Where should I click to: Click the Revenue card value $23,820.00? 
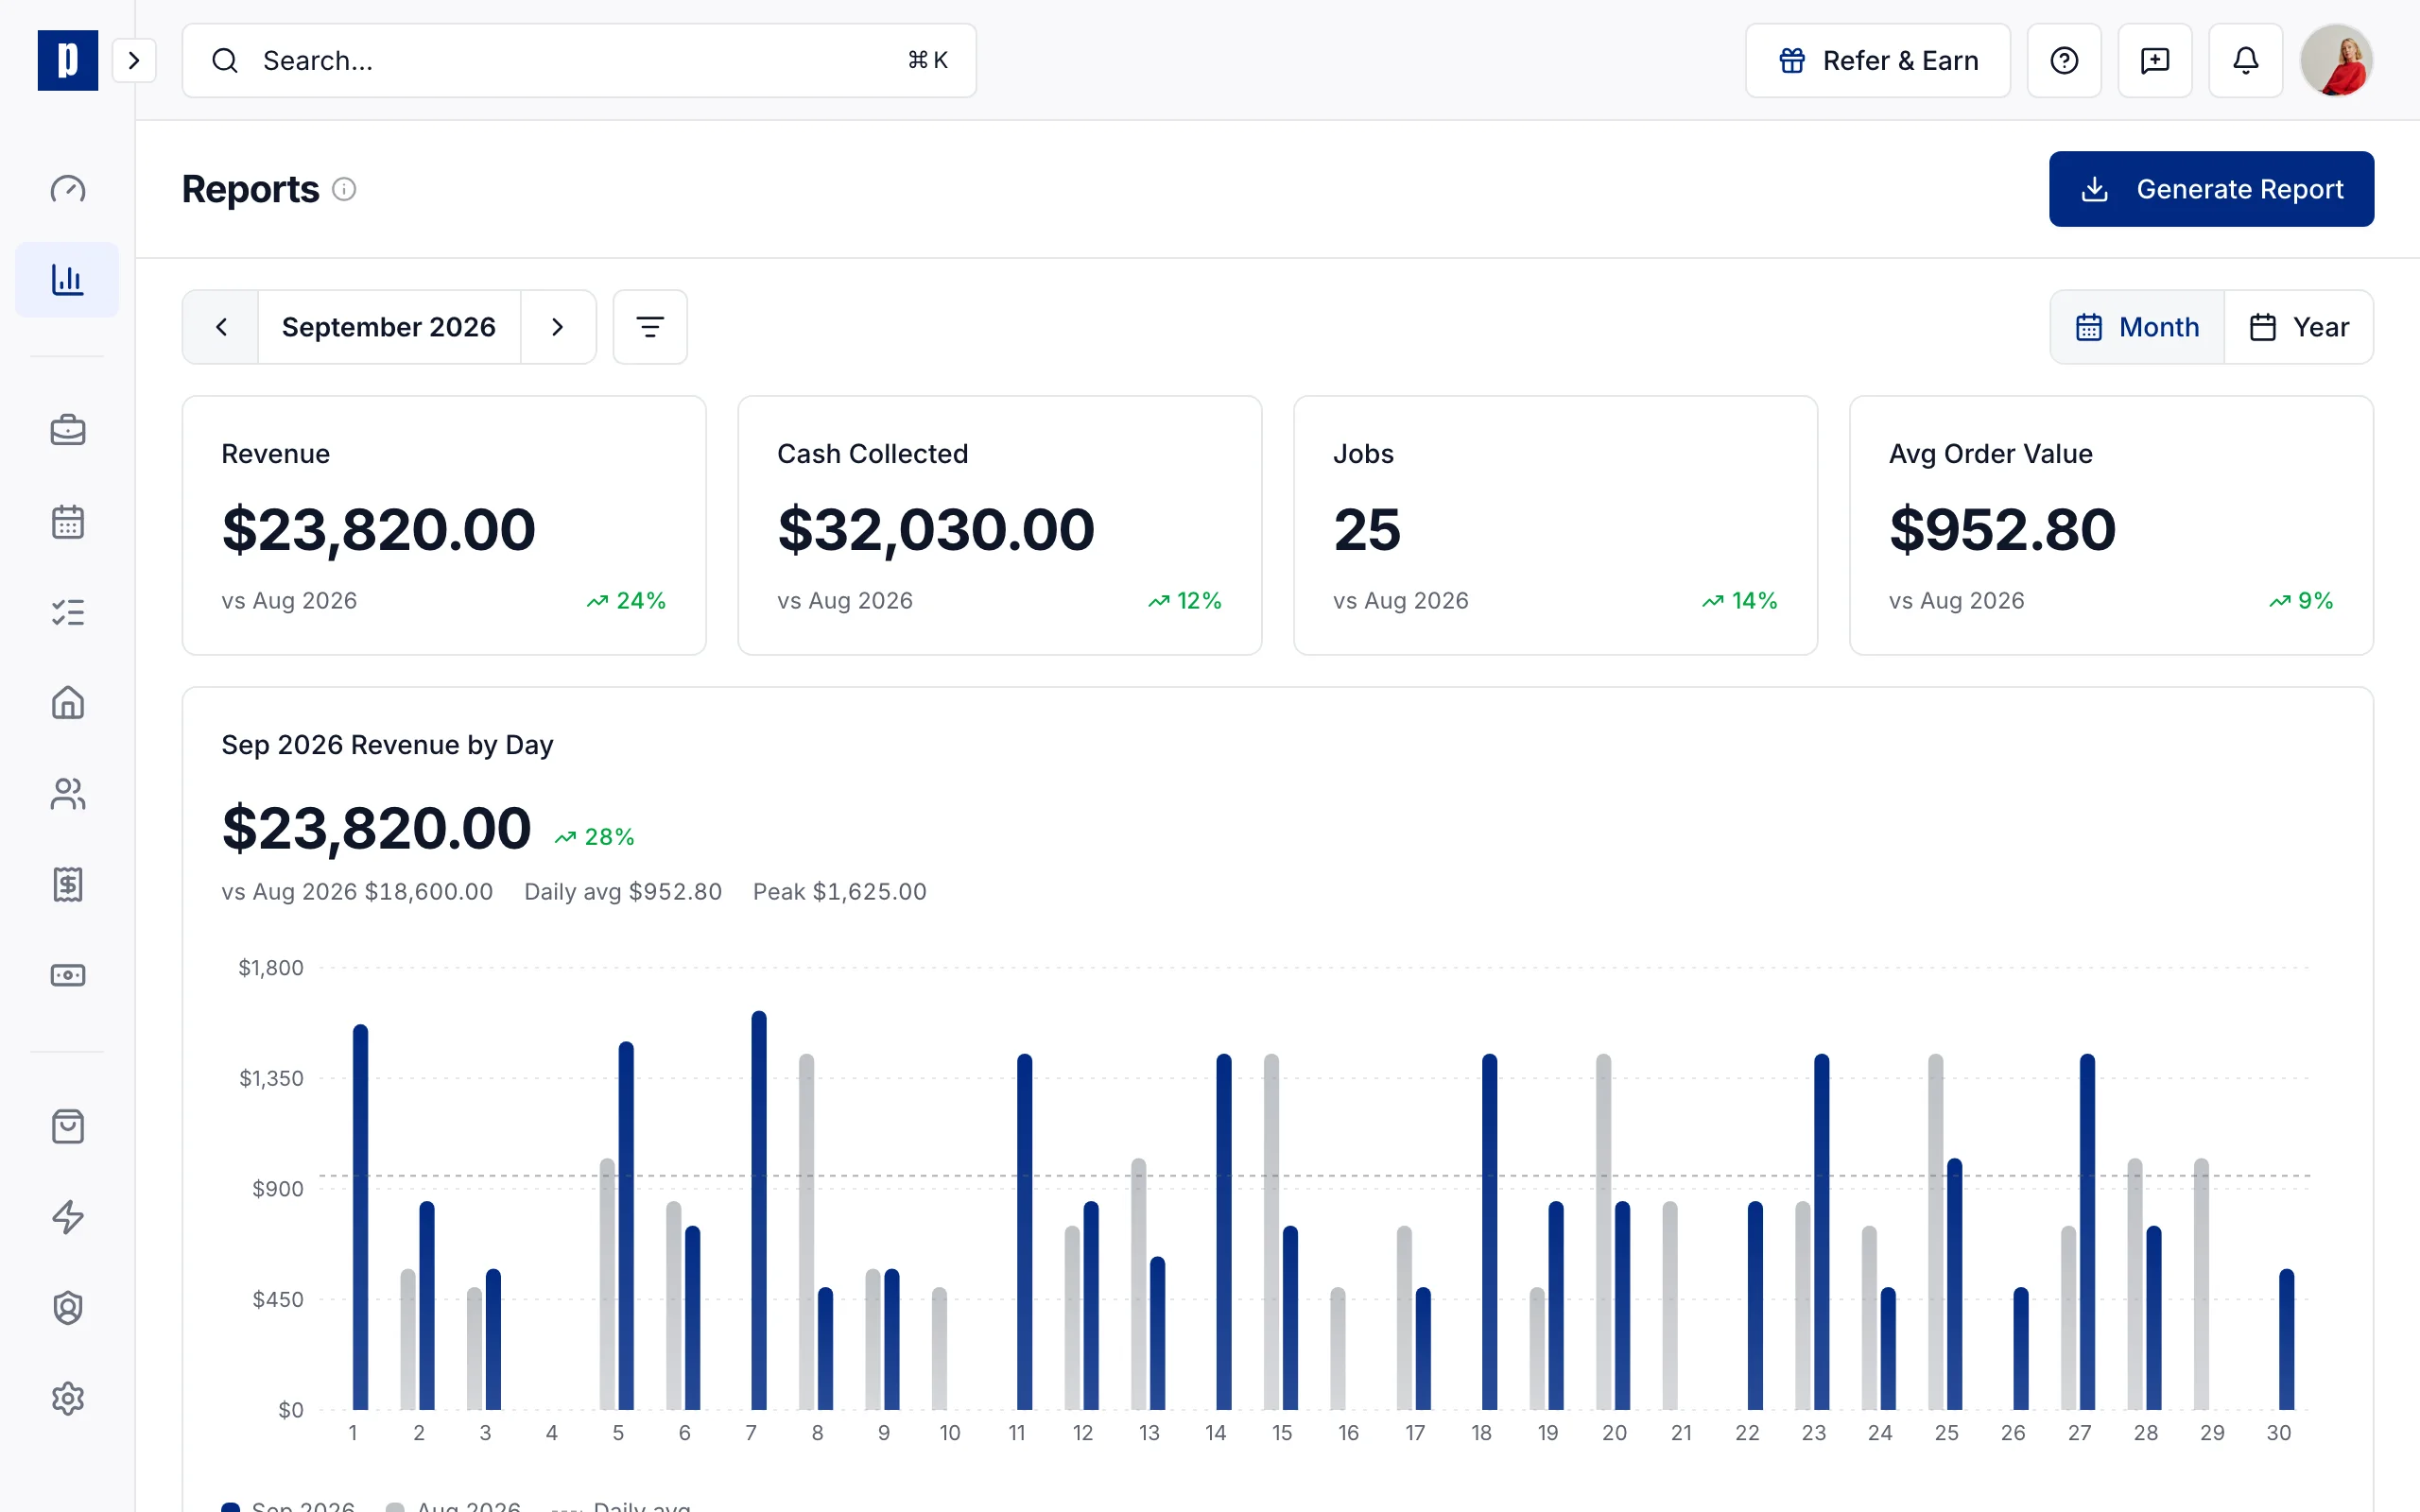point(379,529)
